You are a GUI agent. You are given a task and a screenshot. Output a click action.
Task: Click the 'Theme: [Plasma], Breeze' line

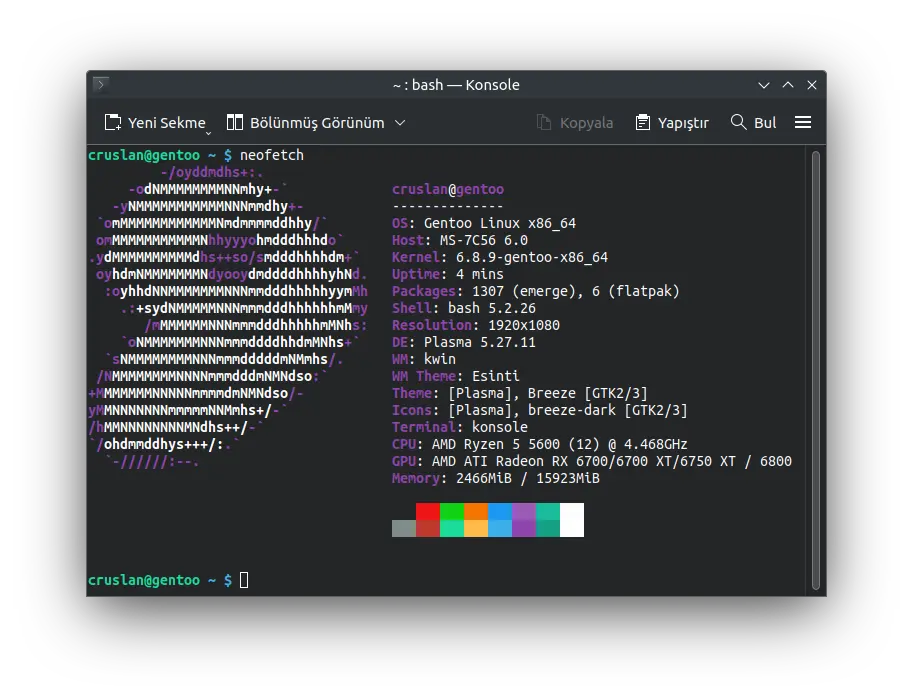tap(520, 393)
